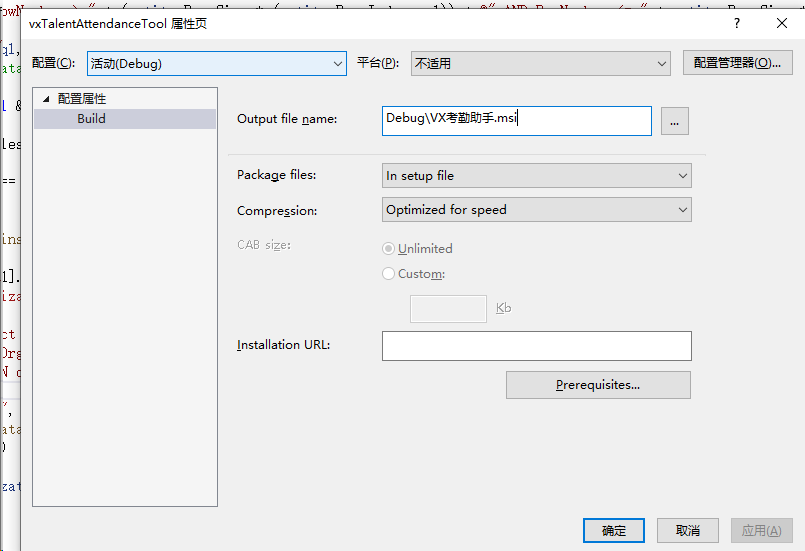This screenshot has height=551, width=805.
Task: Select the Unlimited CAB size radio button
Action: [389, 249]
